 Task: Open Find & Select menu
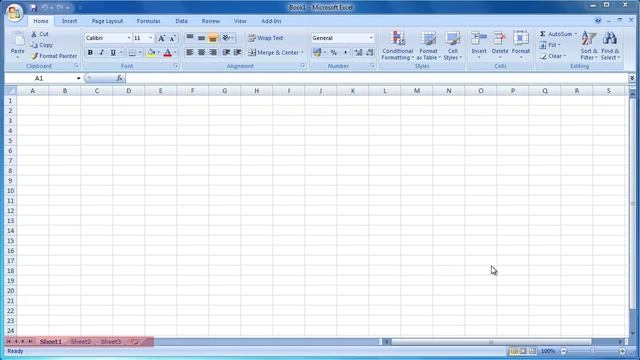(610, 46)
